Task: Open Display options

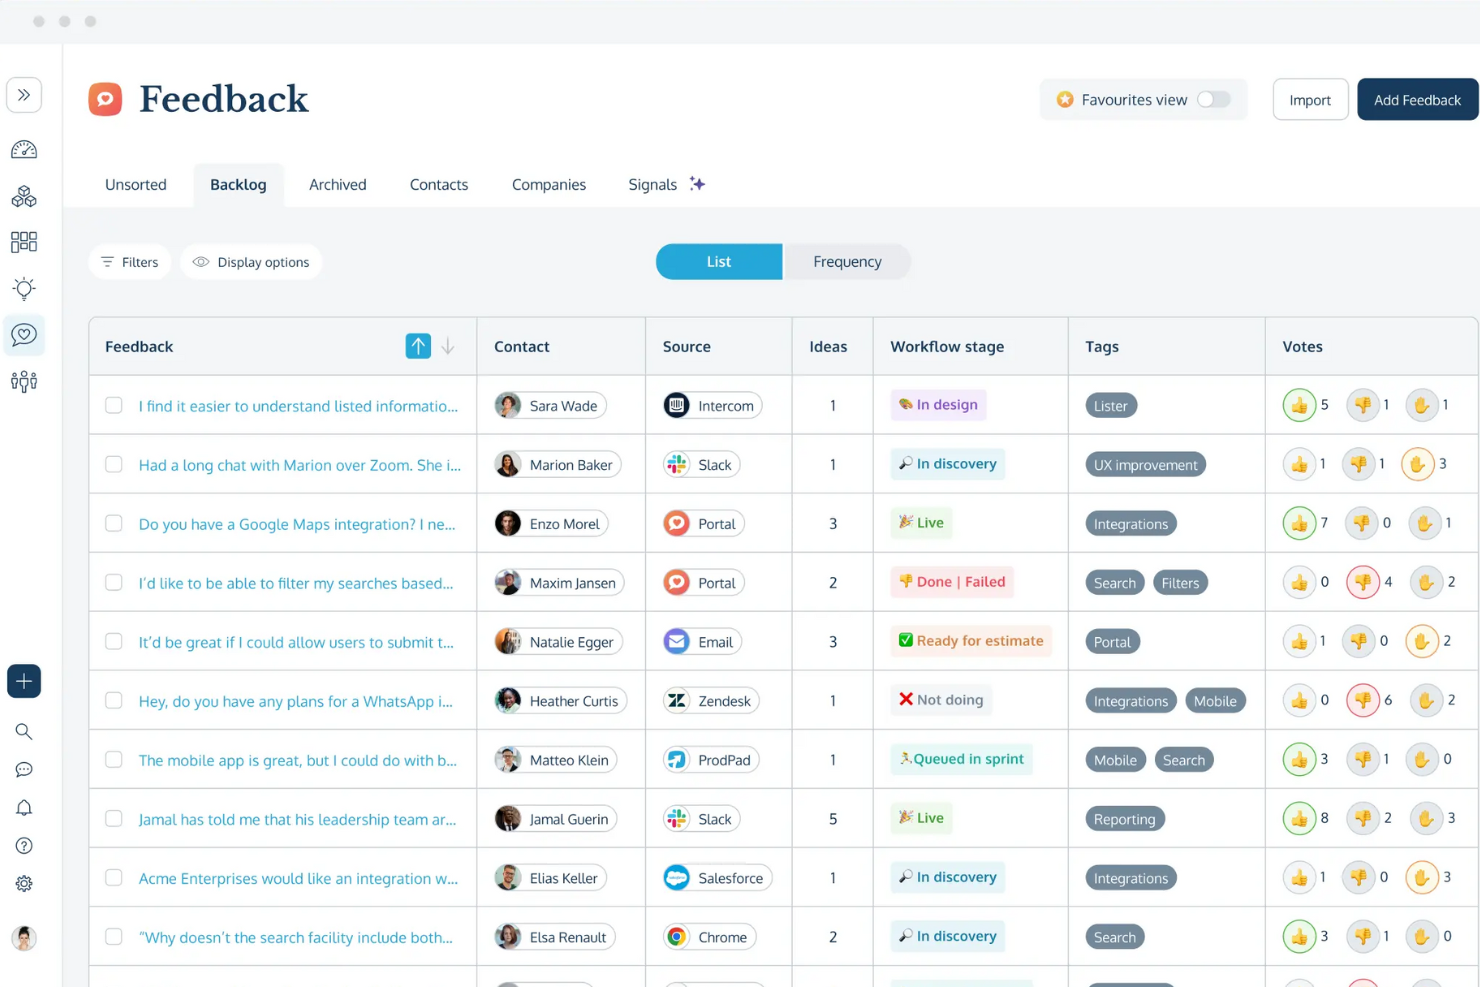Action: (251, 262)
